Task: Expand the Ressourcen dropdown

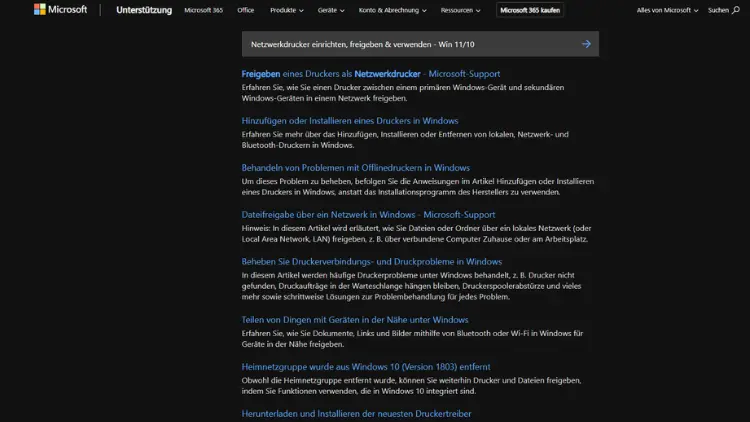Action: tap(460, 10)
